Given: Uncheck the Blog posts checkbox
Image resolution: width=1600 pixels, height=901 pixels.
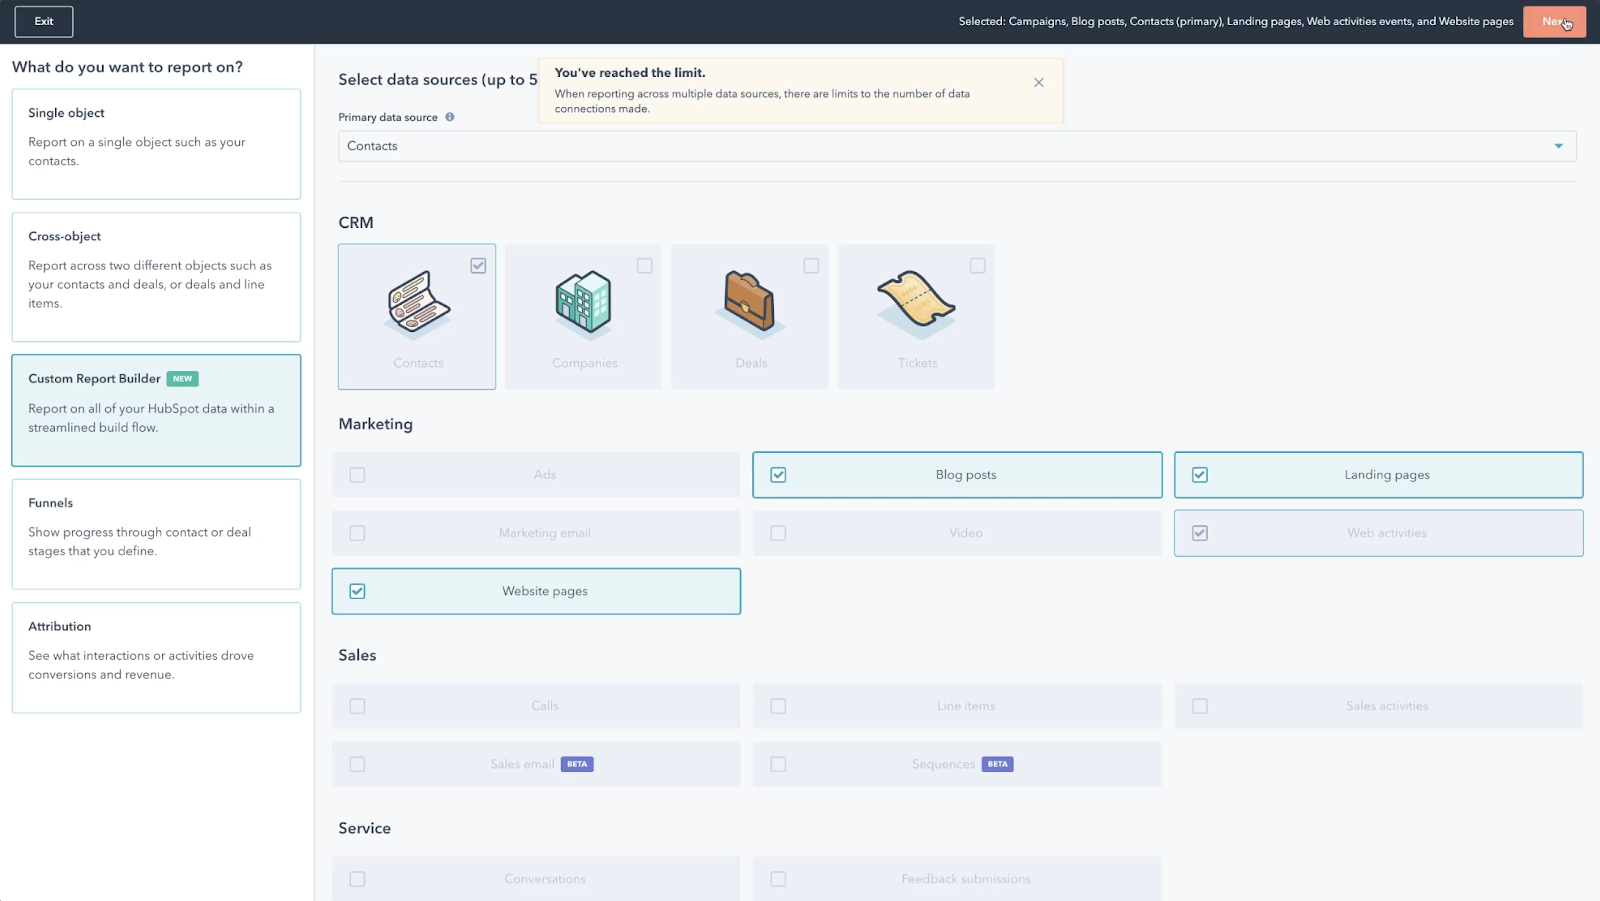Looking at the screenshot, I should click(x=778, y=475).
